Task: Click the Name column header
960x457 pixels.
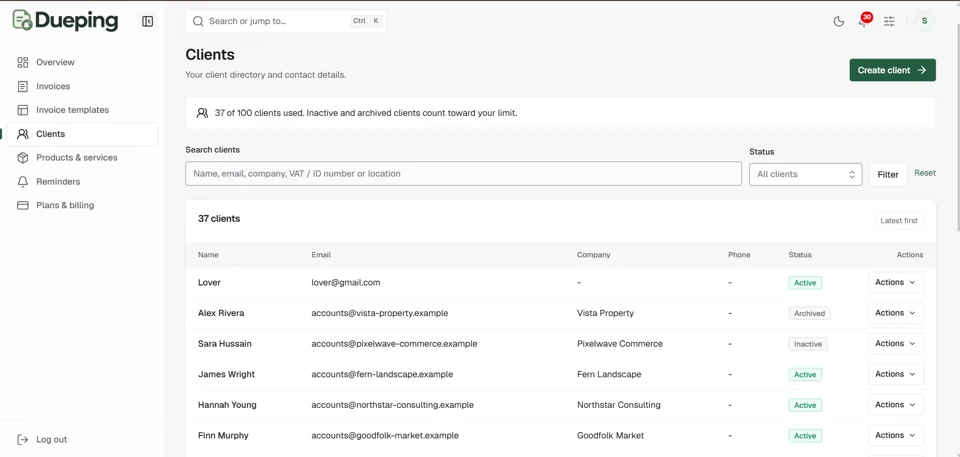Action: pyautogui.click(x=208, y=255)
